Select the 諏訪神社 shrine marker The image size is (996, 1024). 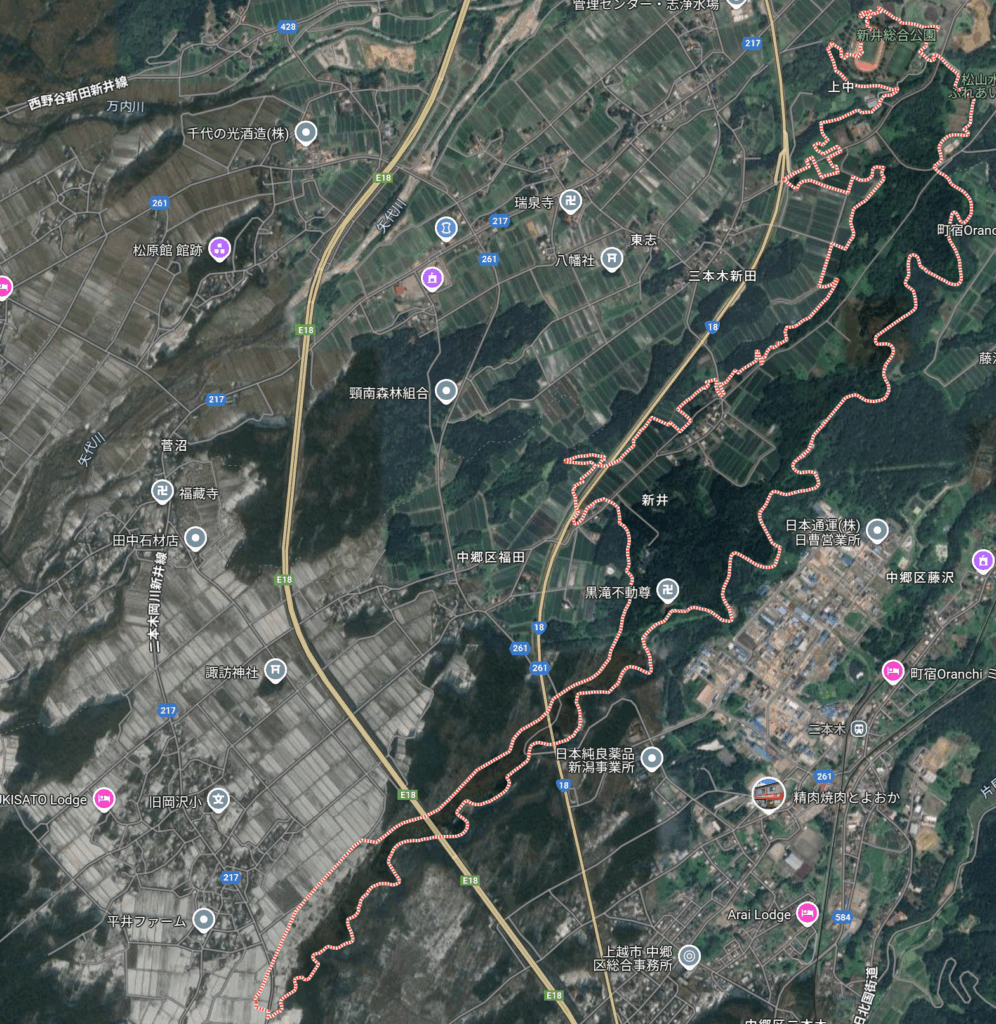tap(276, 671)
